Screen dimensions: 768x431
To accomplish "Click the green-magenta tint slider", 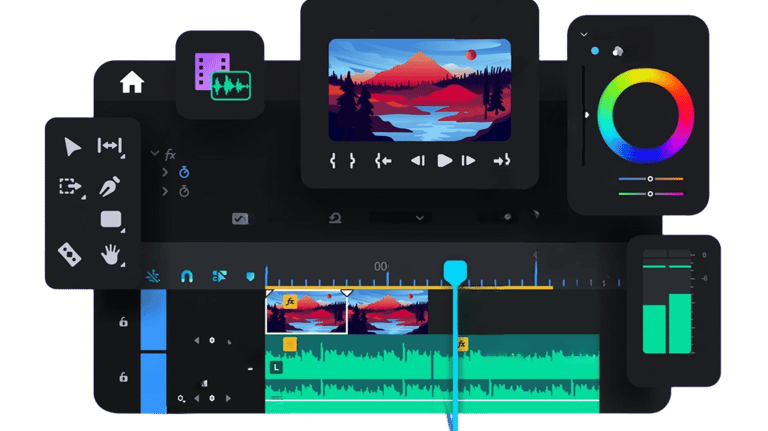I will [650, 194].
